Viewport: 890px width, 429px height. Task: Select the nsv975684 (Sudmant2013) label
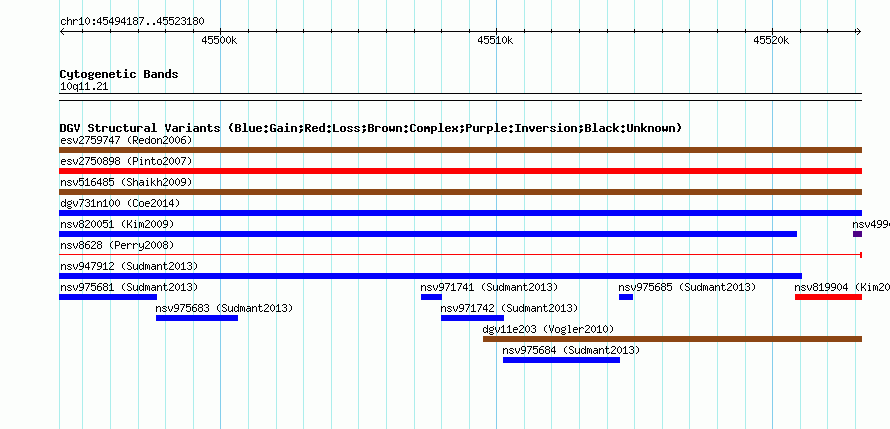[571, 350]
